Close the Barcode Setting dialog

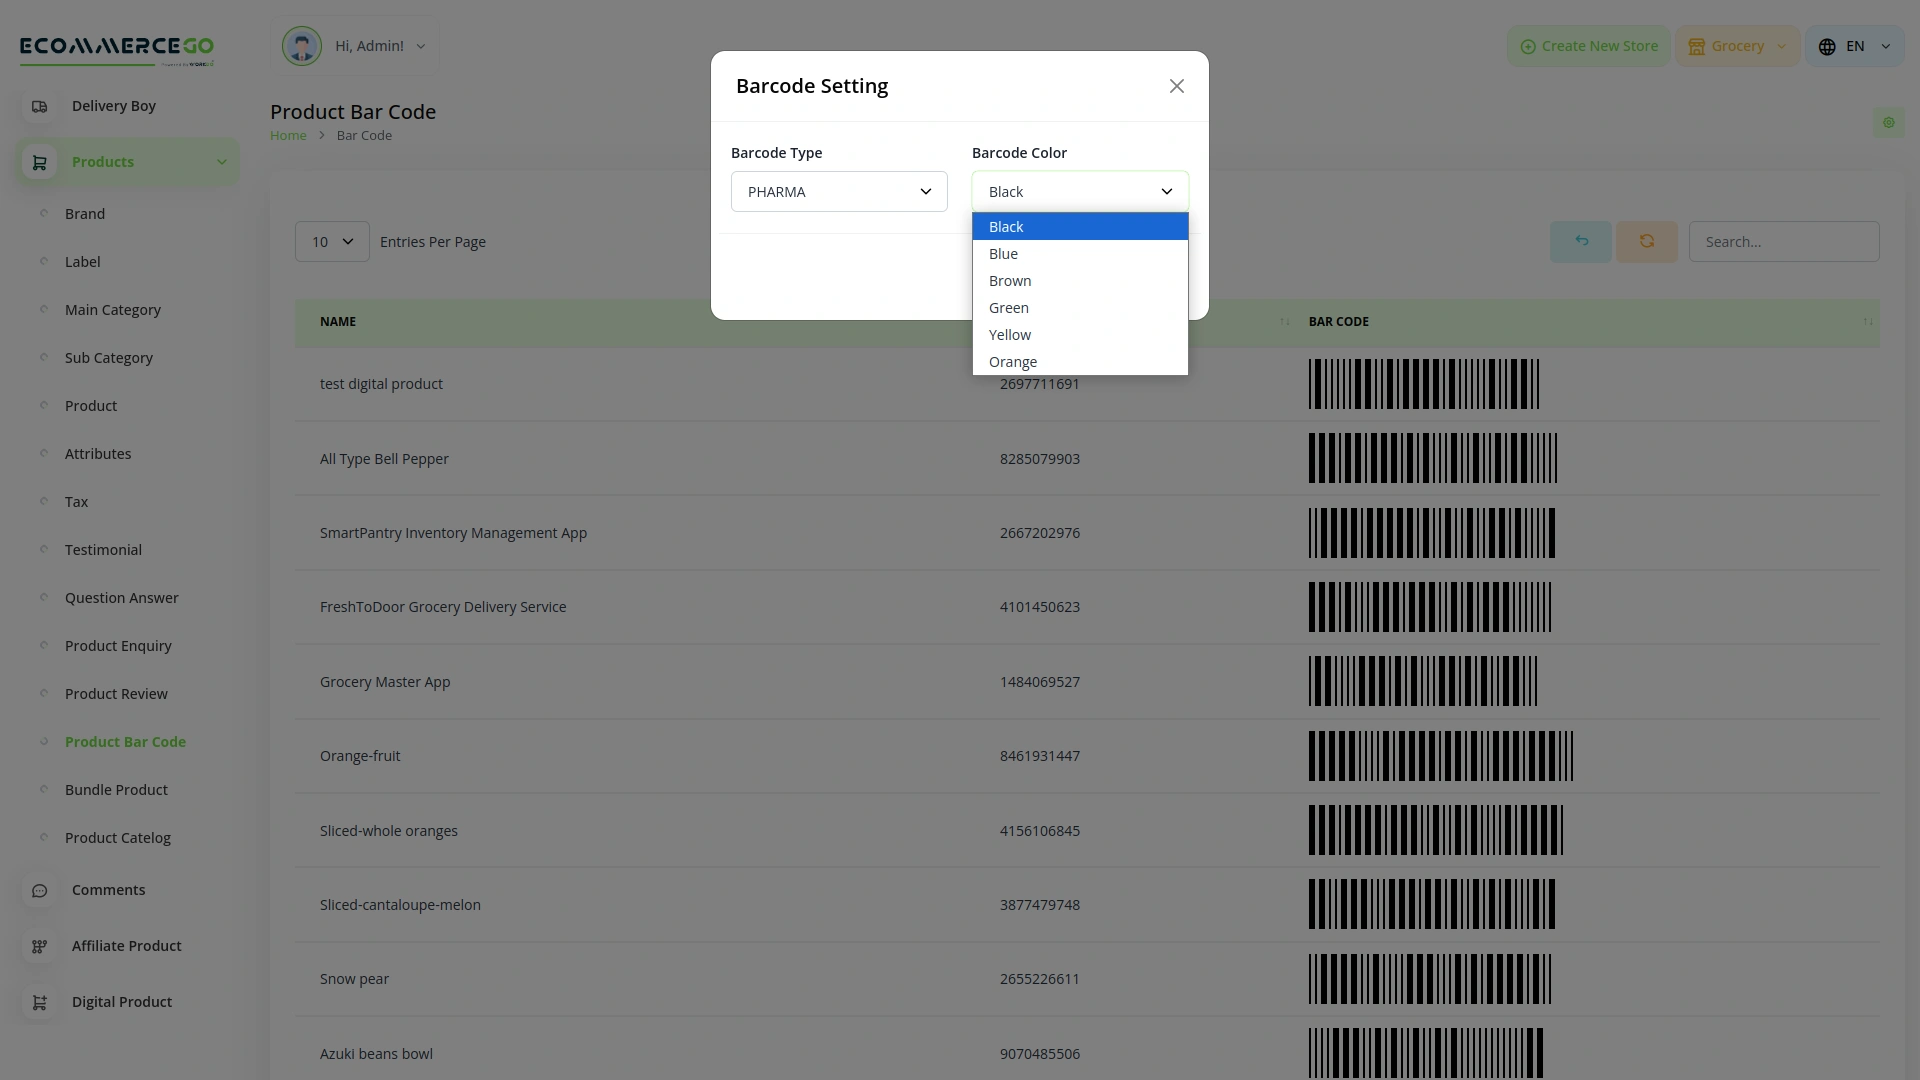tap(1176, 86)
